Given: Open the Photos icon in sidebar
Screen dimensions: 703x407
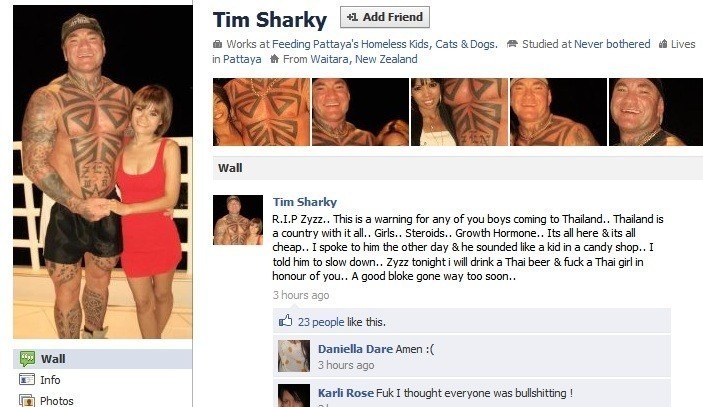Looking at the screenshot, I should click(27, 400).
